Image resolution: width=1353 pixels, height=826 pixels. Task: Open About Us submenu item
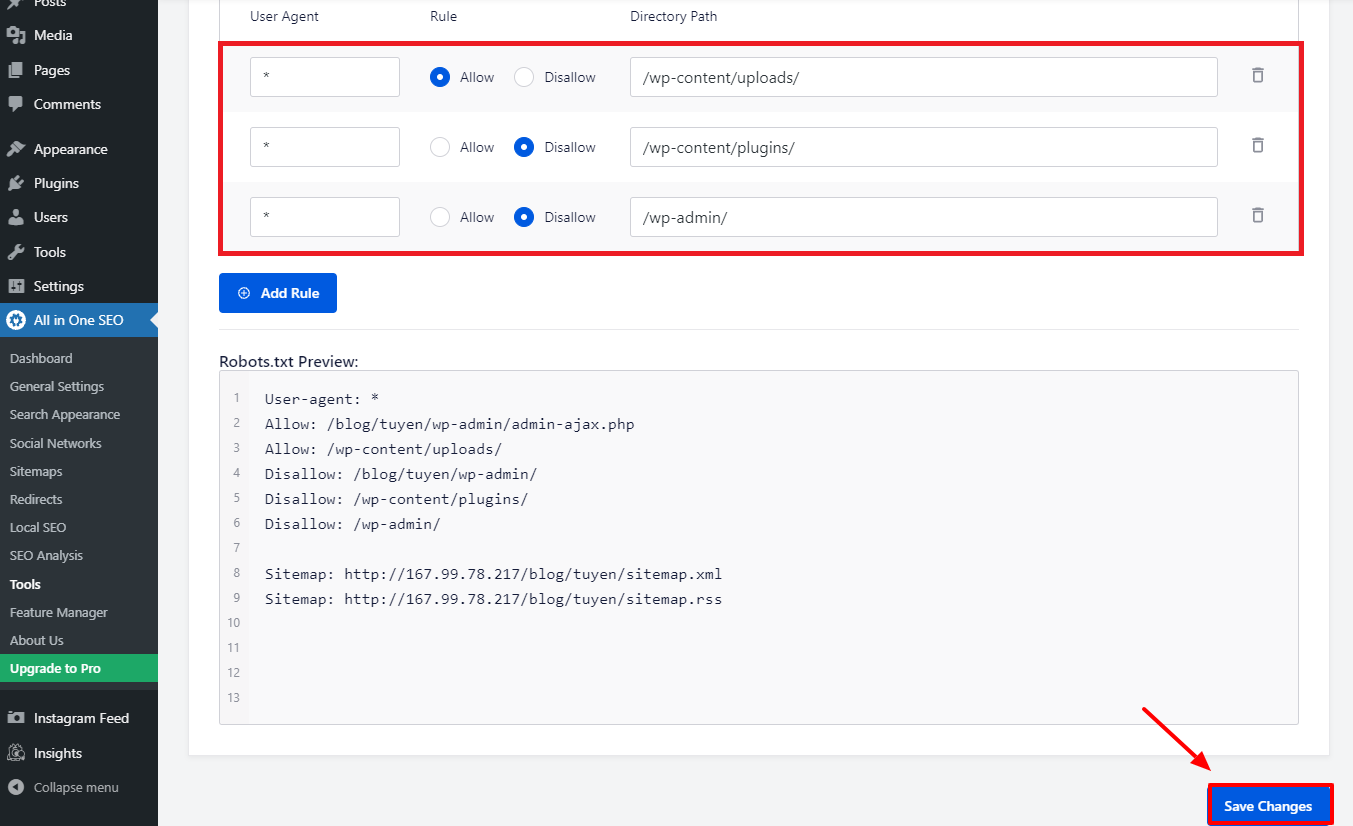[37, 640]
